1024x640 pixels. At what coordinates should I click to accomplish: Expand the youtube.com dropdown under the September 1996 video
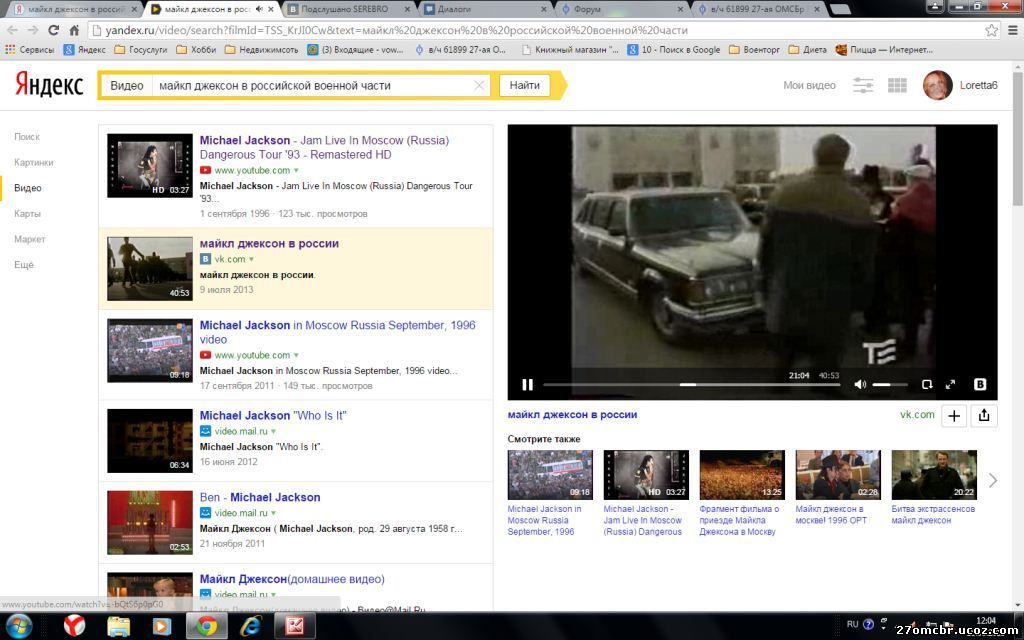tap(296, 355)
